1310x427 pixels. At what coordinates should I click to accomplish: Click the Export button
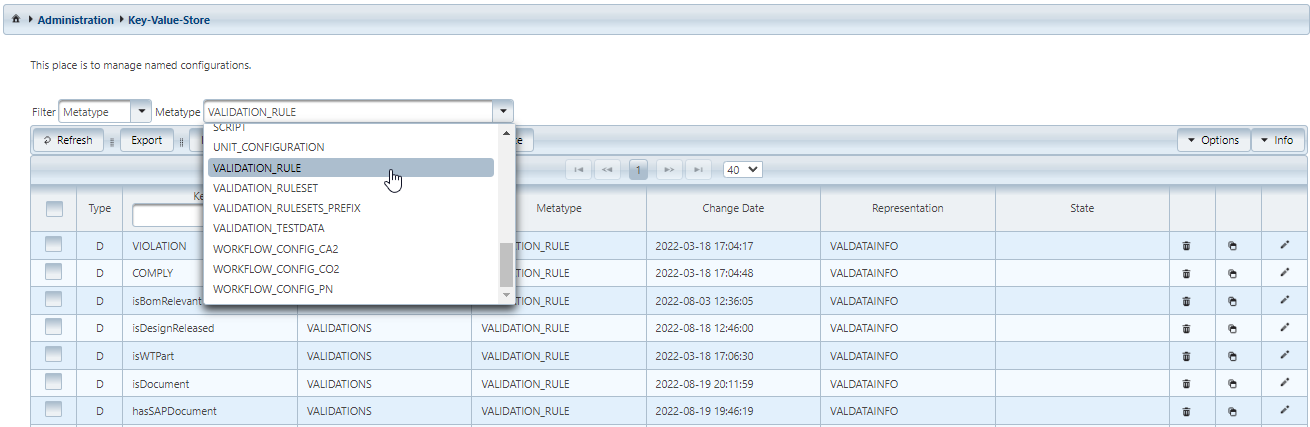pyautogui.click(x=147, y=140)
